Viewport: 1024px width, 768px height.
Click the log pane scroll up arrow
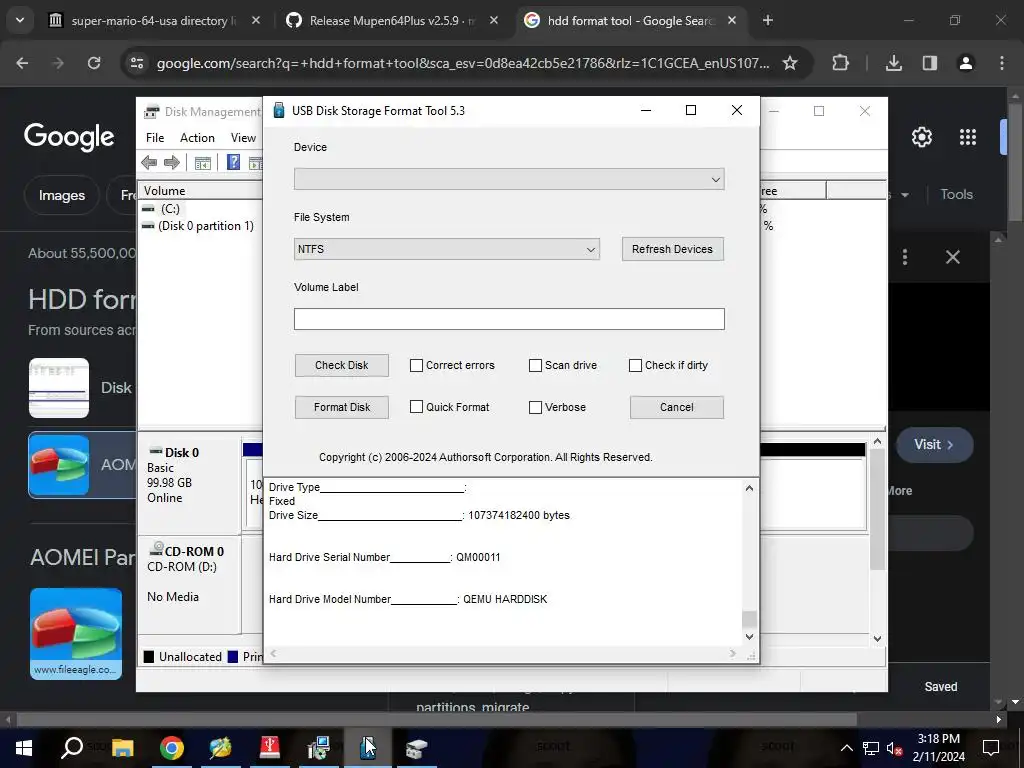pyautogui.click(x=749, y=488)
